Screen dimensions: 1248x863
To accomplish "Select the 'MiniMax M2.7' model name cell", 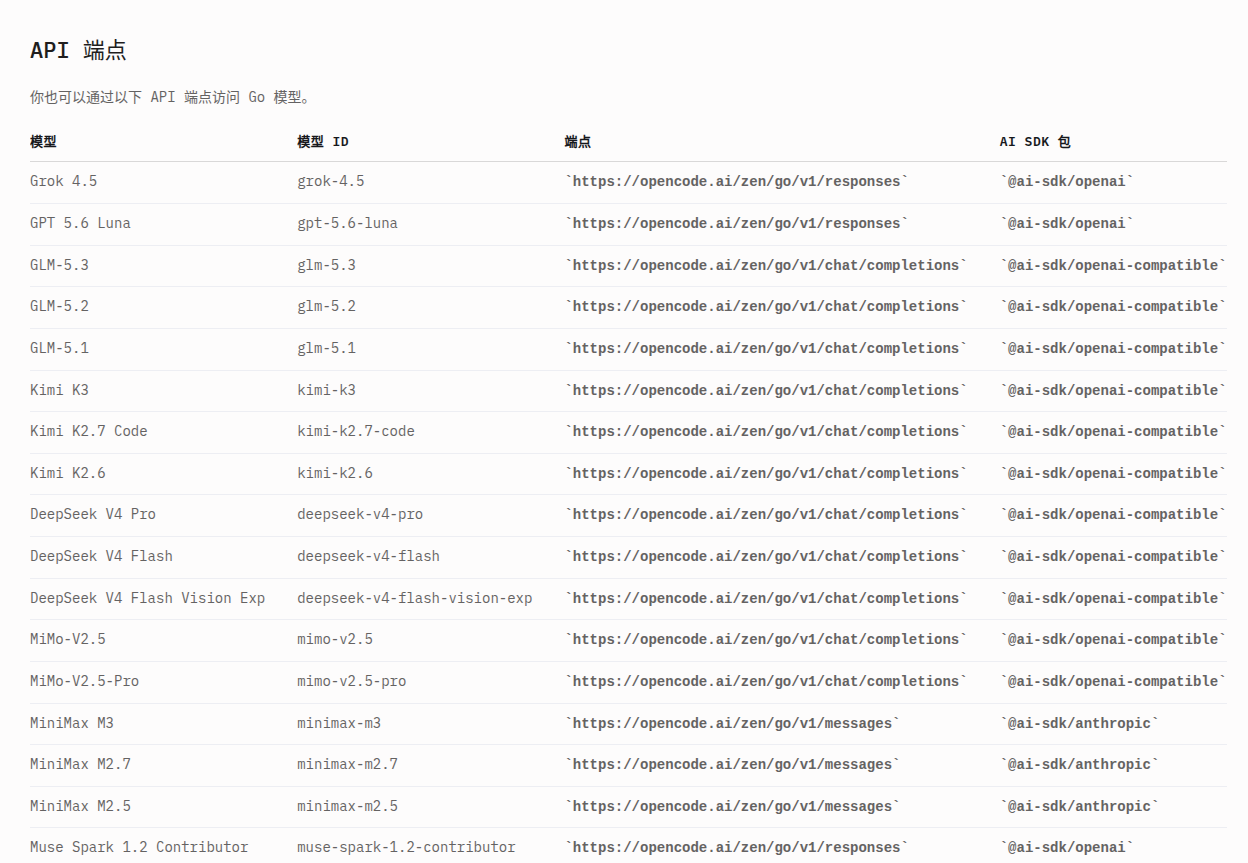I will (80, 764).
